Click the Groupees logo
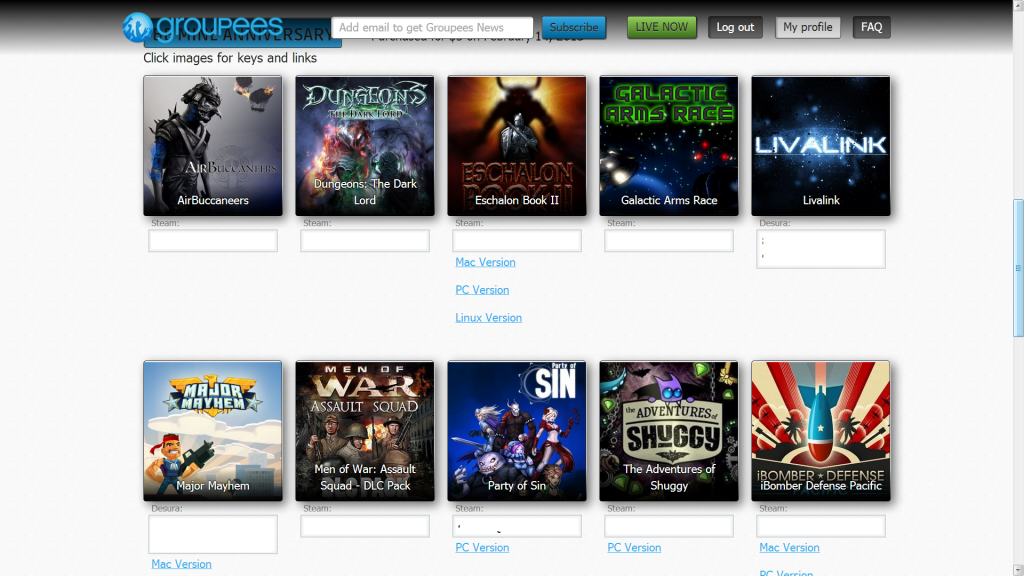This screenshot has height=576, width=1024. tap(203, 27)
